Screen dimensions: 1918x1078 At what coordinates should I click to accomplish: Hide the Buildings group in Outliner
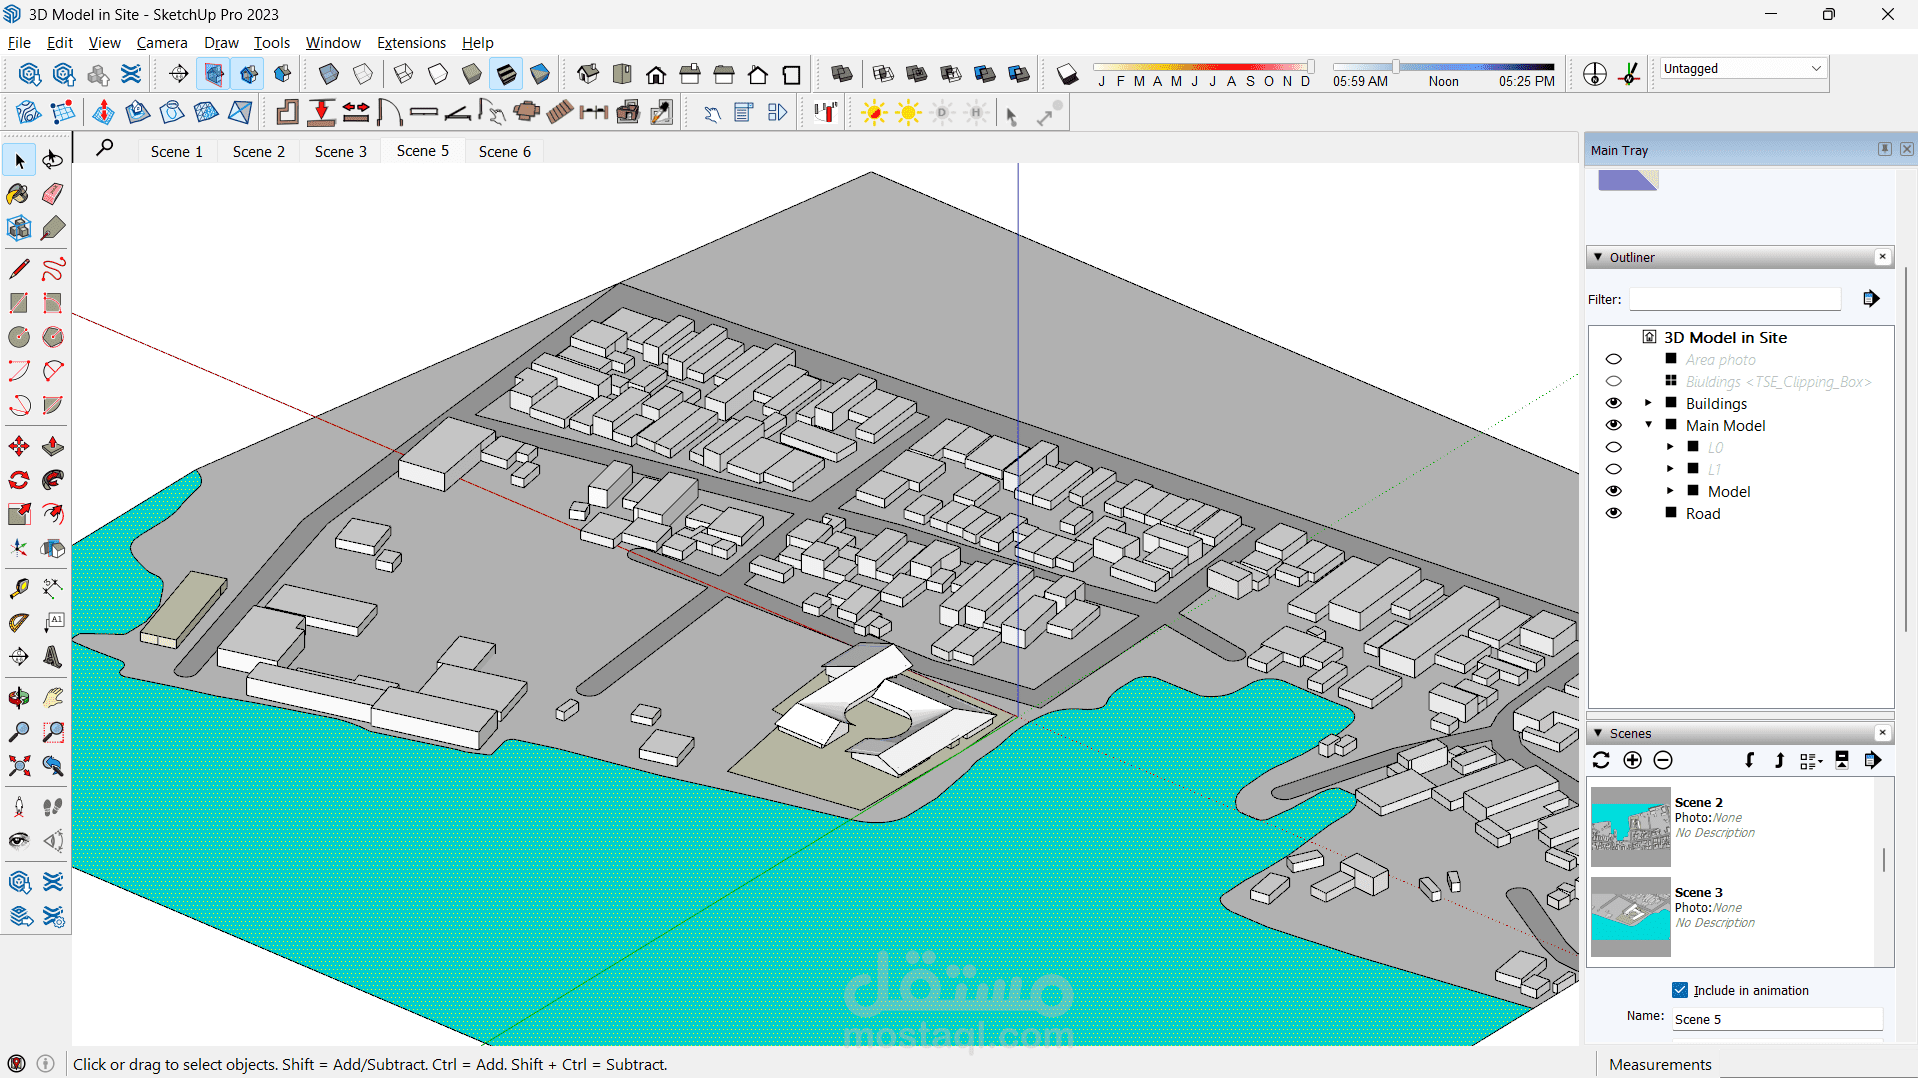click(x=1613, y=403)
